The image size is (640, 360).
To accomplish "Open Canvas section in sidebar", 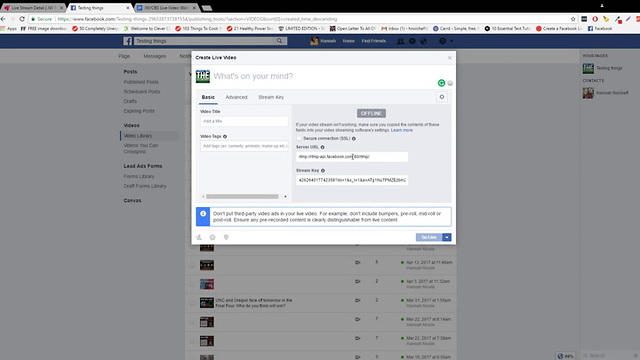I will click(x=132, y=200).
